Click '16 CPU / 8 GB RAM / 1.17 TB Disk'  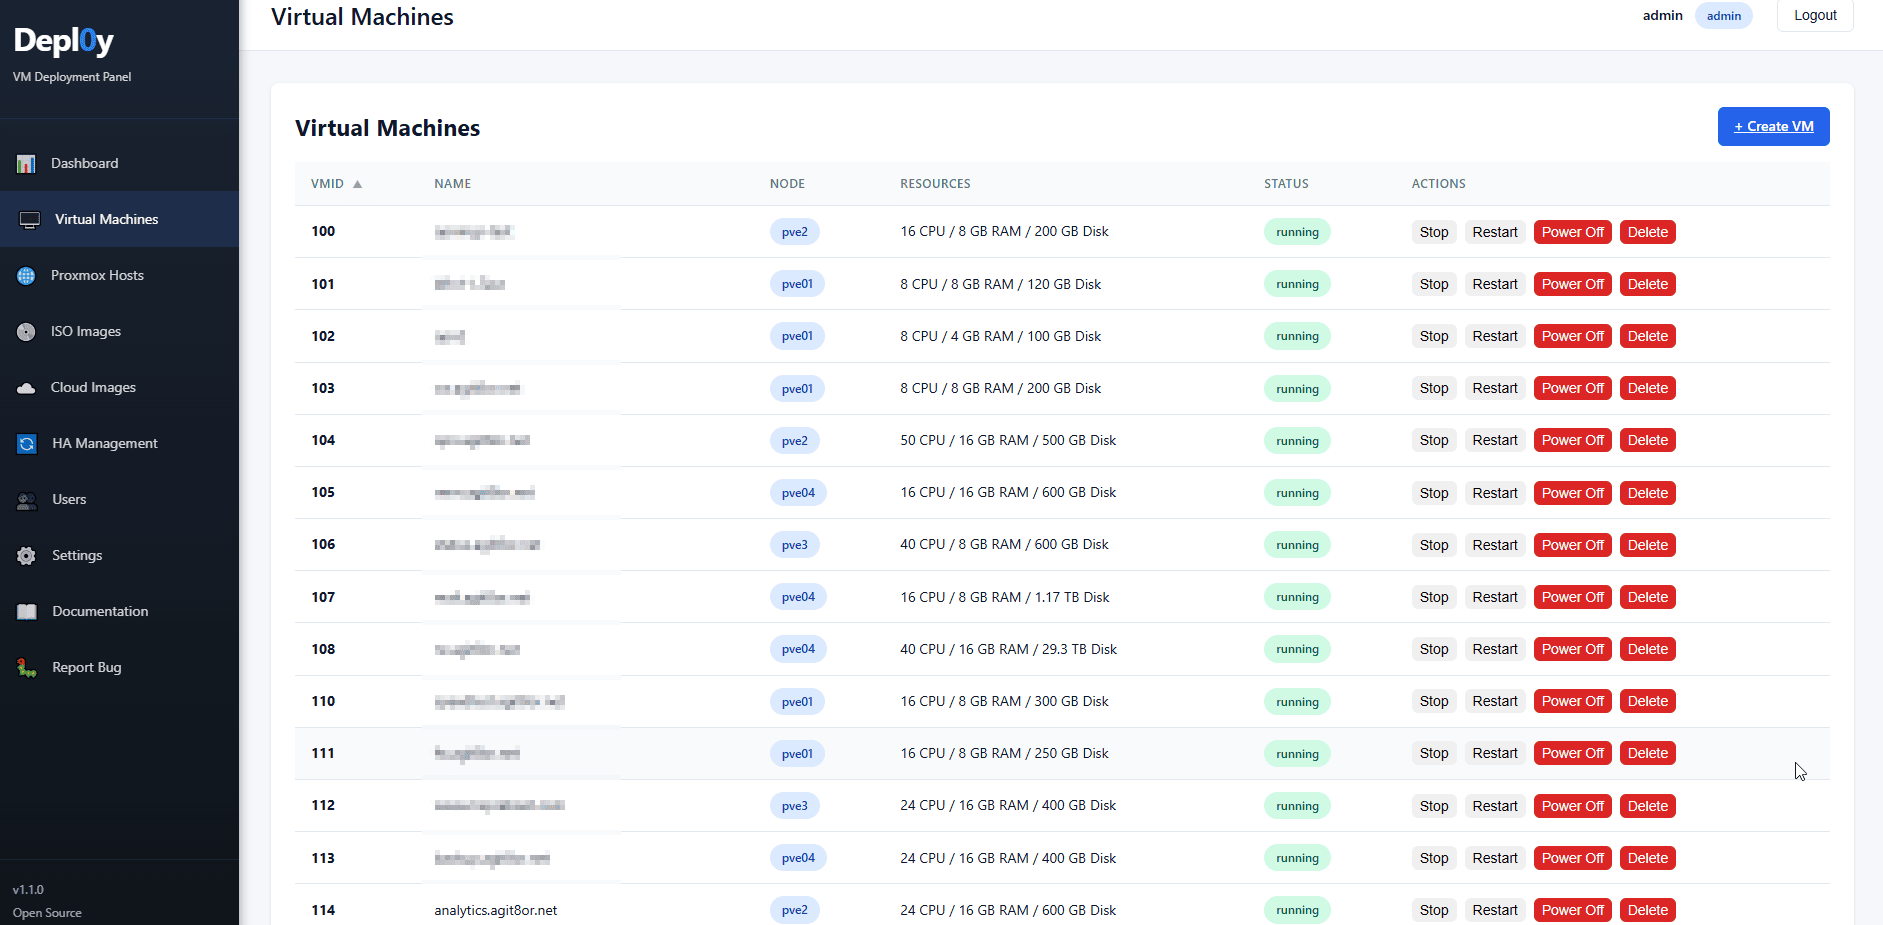(x=1004, y=597)
